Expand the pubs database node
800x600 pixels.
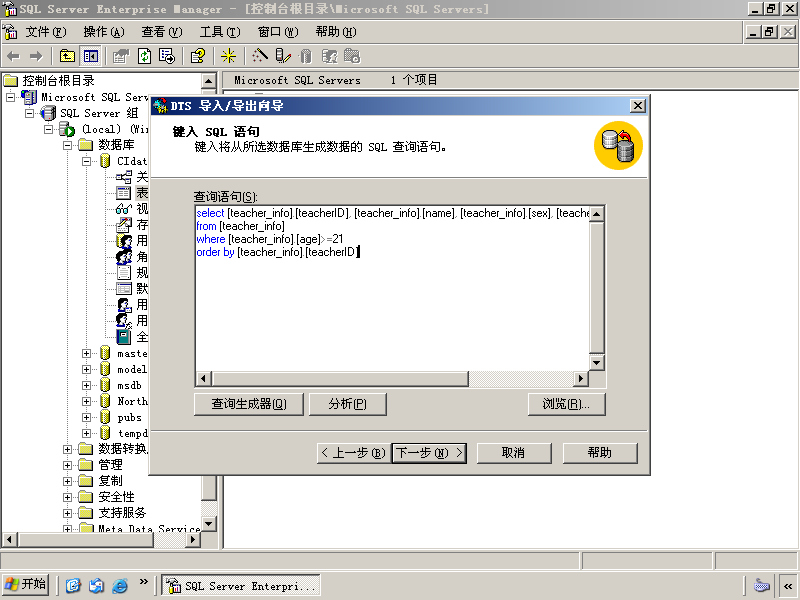coord(87,417)
